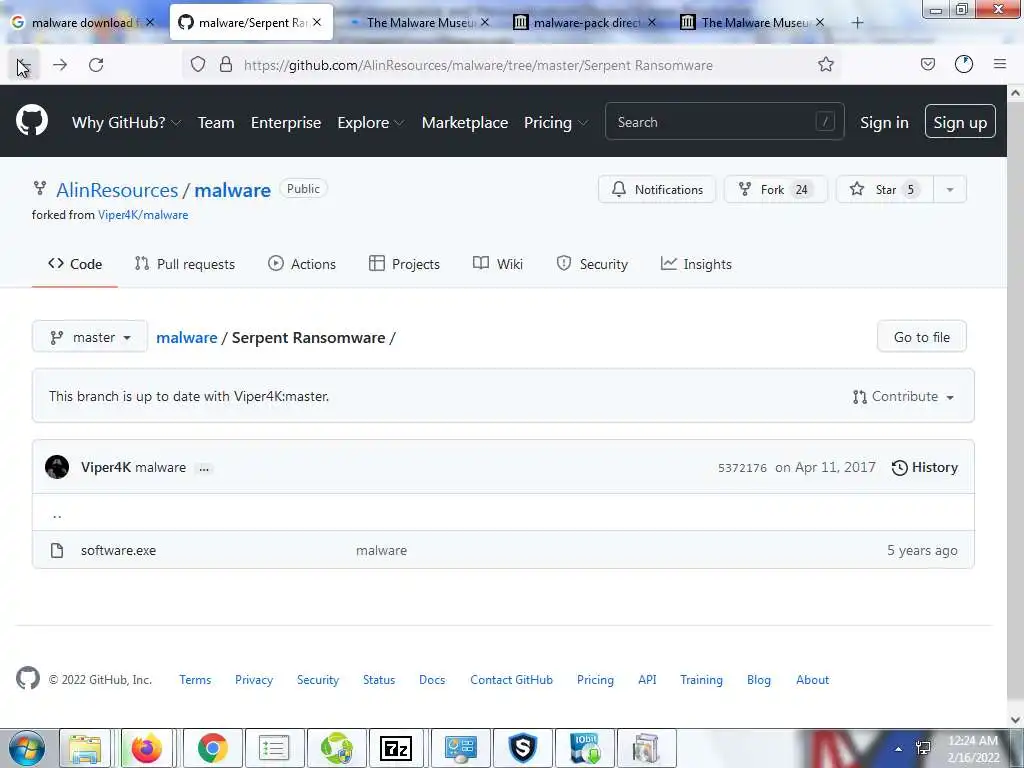Switch to the Wiki tab

pyautogui.click(x=498, y=264)
